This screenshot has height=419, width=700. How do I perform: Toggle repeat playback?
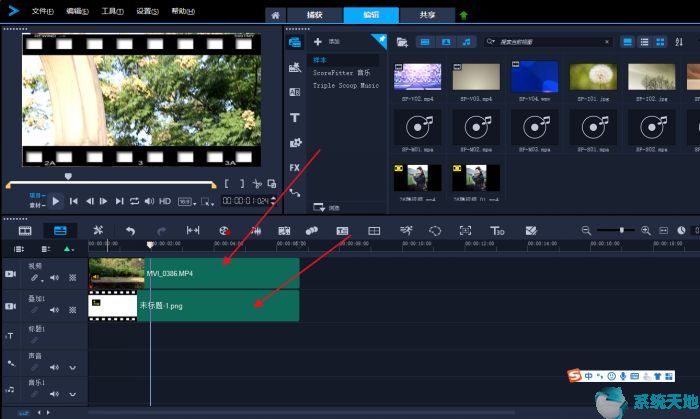pos(134,201)
